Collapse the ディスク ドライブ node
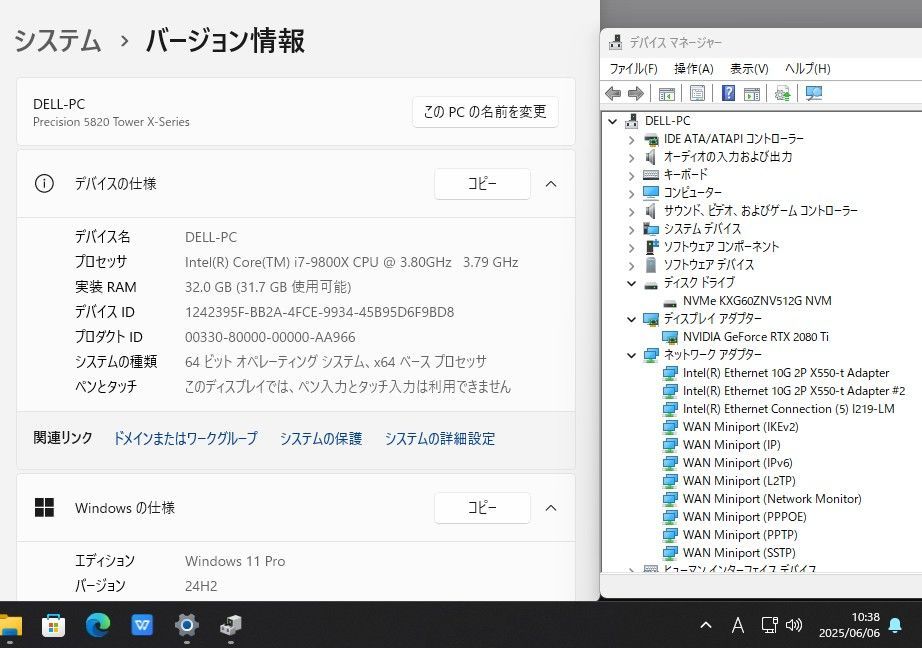 (x=631, y=283)
